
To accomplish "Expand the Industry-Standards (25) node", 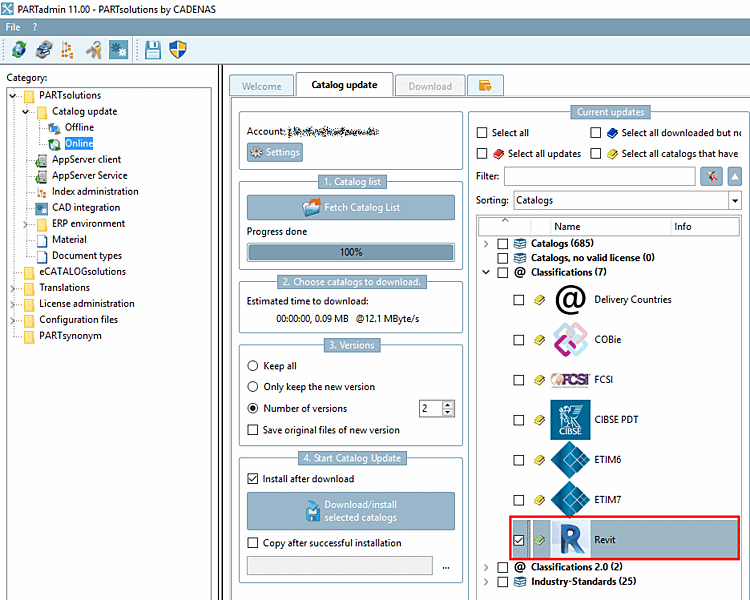I will point(486,582).
